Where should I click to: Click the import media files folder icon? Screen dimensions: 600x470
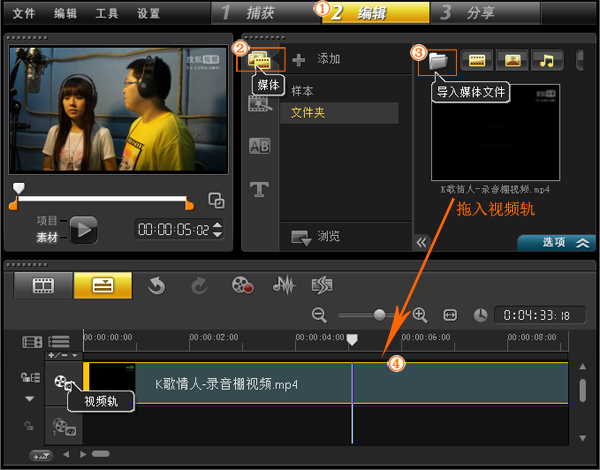click(x=438, y=61)
